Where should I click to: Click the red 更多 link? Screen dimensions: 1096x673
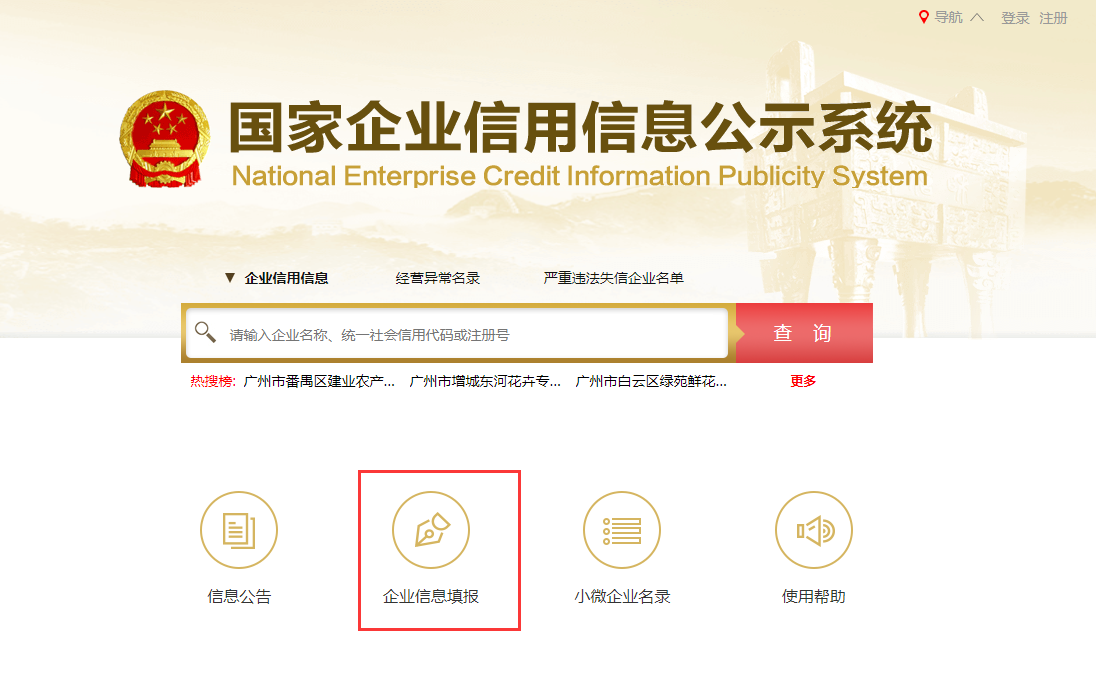803,381
